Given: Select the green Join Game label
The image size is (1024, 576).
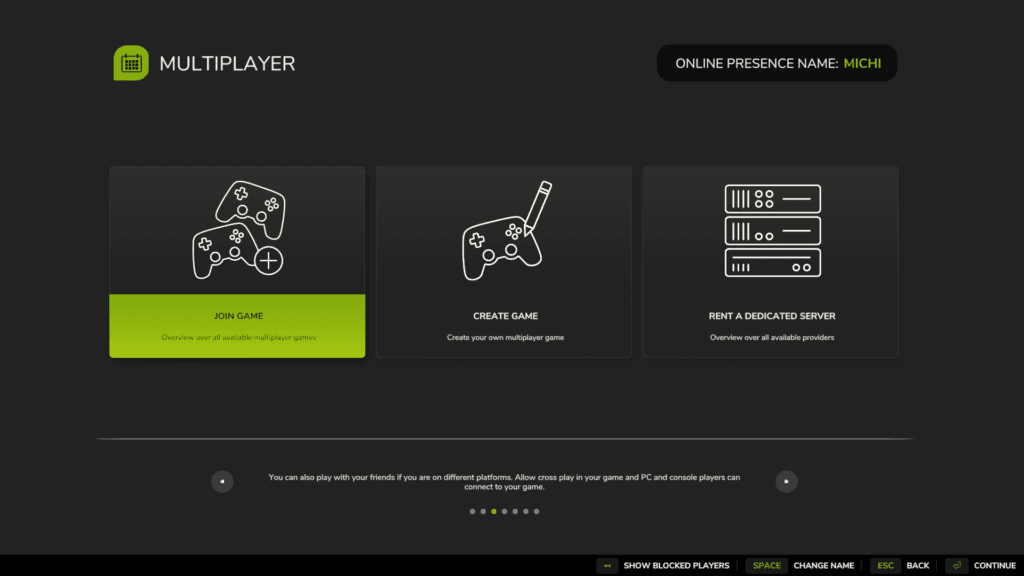Looking at the screenshot, I should click(237, 316).
